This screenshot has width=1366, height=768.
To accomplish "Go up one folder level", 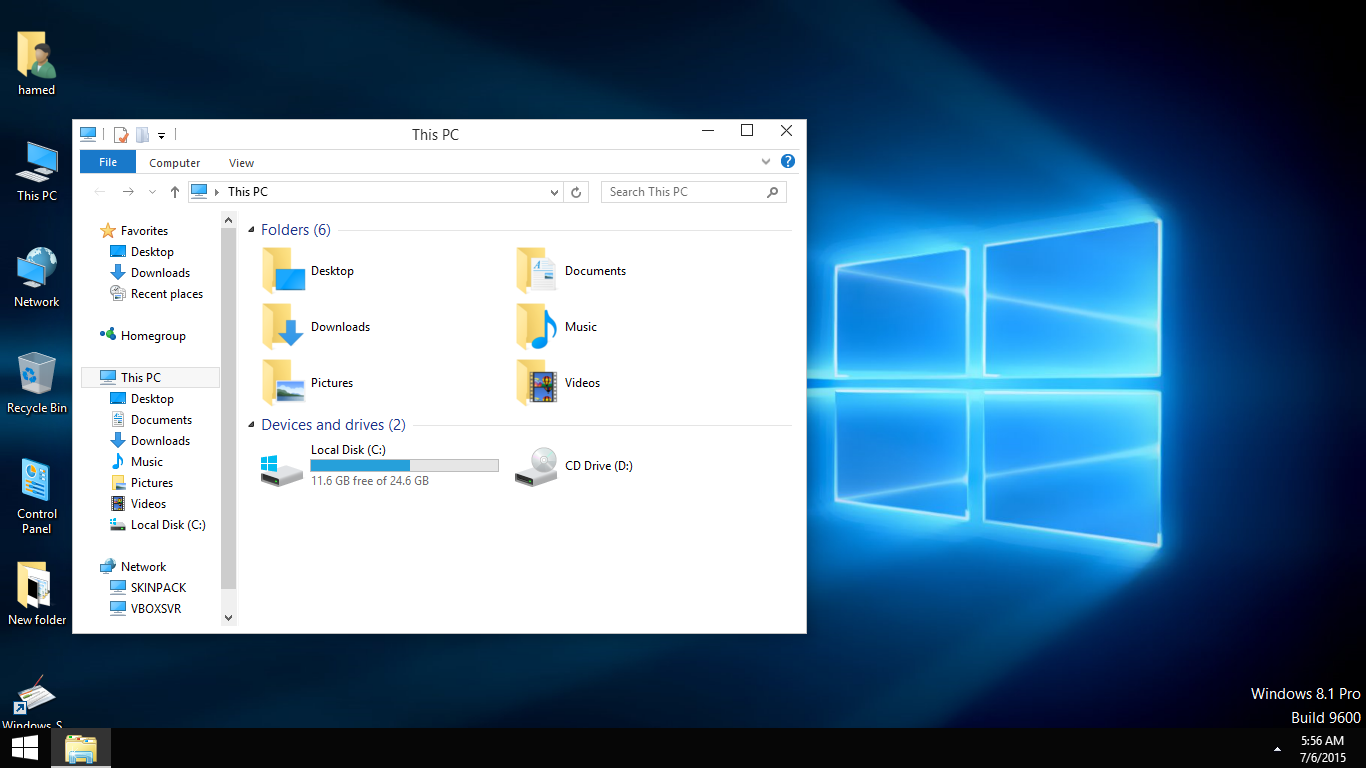I will (175, 192).
